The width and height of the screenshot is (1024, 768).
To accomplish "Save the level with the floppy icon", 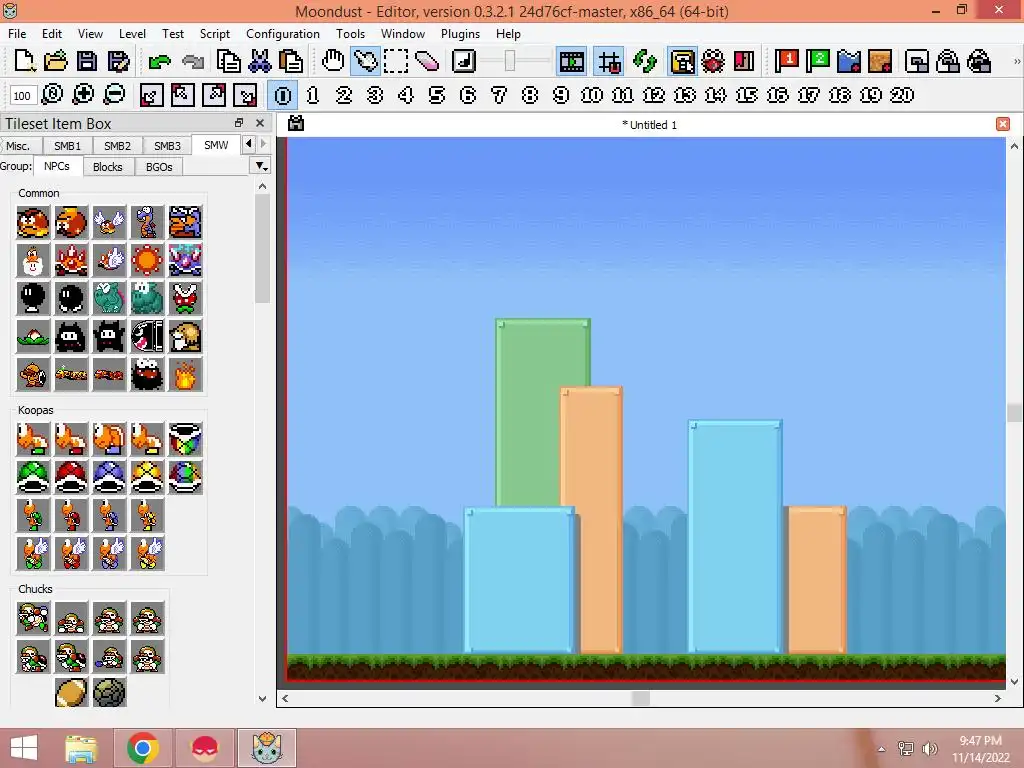I will point(87,61).
